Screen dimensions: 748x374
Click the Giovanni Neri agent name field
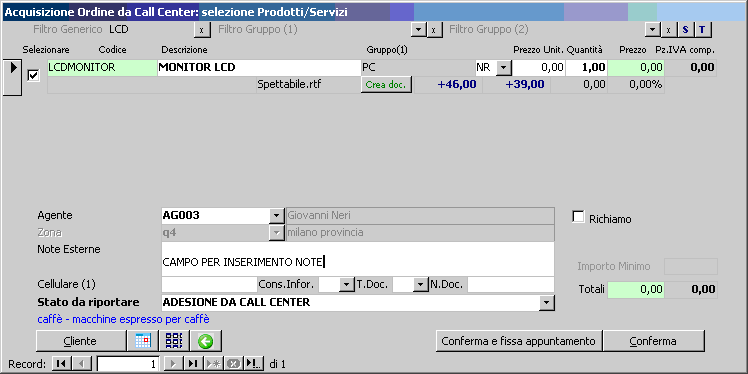click(x=420, y=216)
